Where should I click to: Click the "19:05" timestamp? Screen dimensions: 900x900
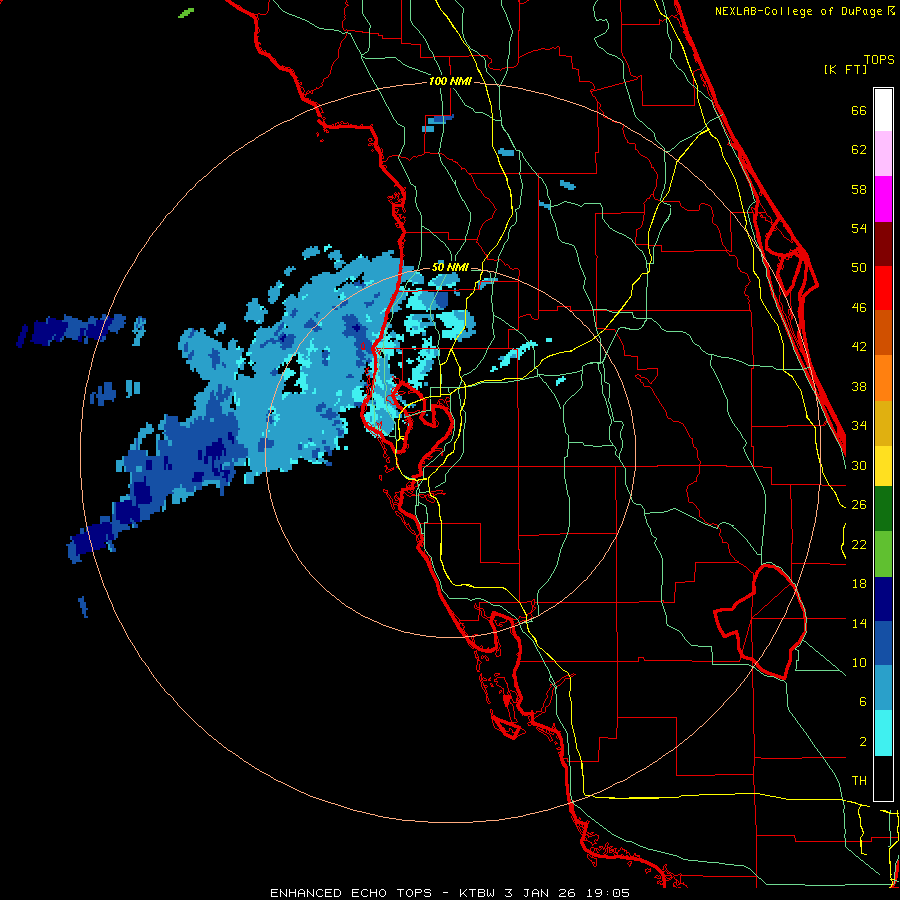click(x=608, y=893)
